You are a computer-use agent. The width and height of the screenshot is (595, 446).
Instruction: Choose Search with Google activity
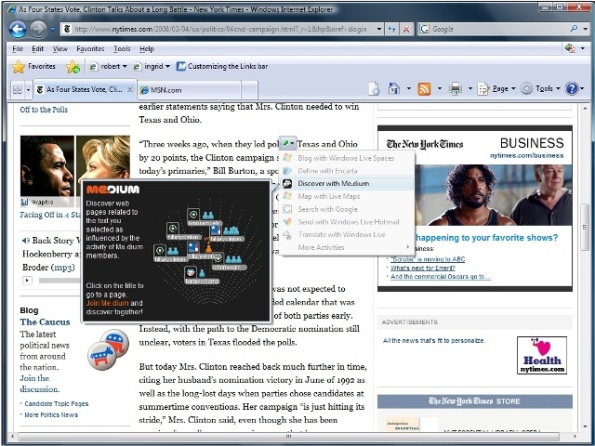346,209
